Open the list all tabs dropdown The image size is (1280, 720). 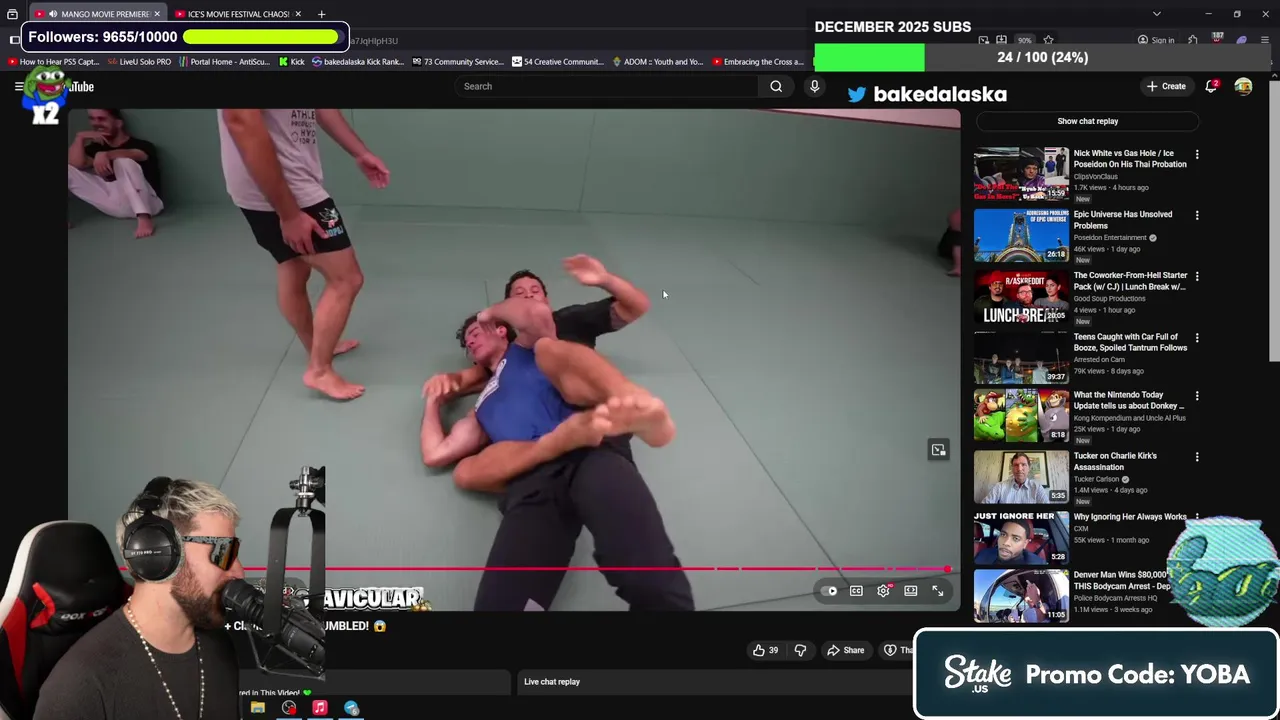pyautogui.click(x=1156, y=14)
